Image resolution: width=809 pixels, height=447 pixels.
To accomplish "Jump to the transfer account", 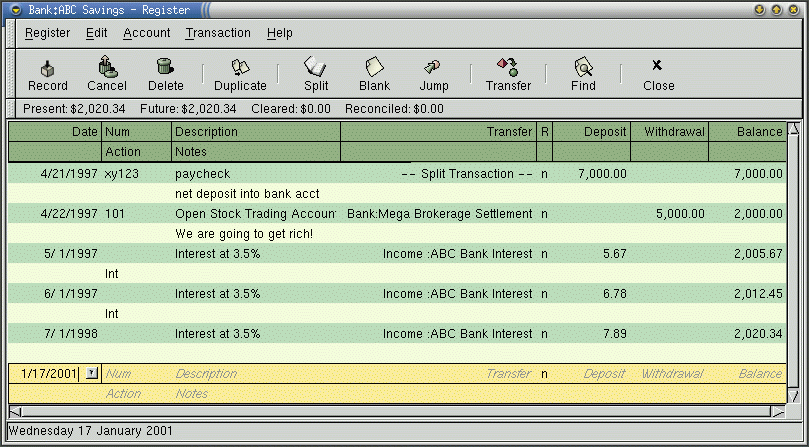I will [433, 68].
